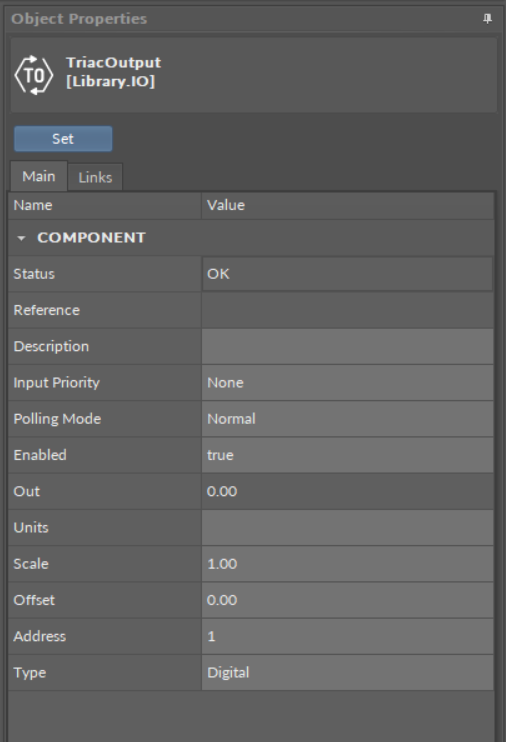Viewport: 506px width, 742px height.
Task: Select the Out value cell
Action: pos(347,491)
